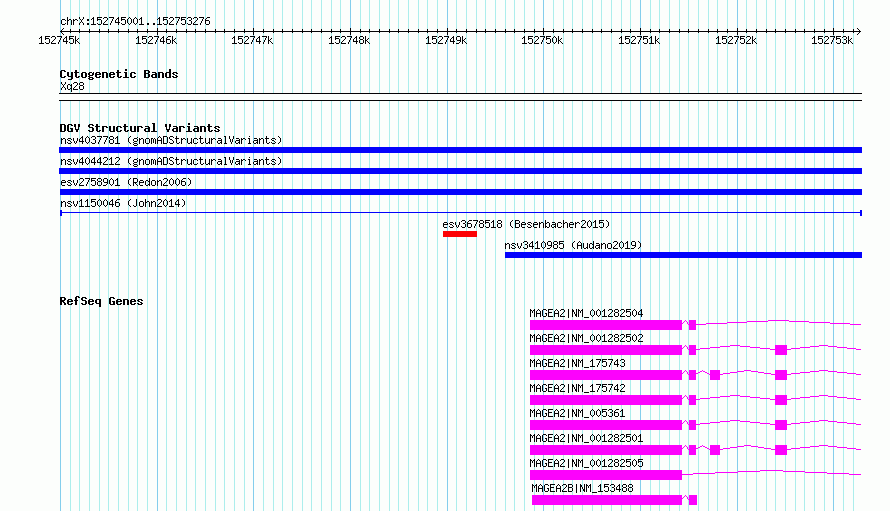Open variant label esv2758901 (Redon2006)
This screenshot has width=890, height=511.
pos(126,182)
